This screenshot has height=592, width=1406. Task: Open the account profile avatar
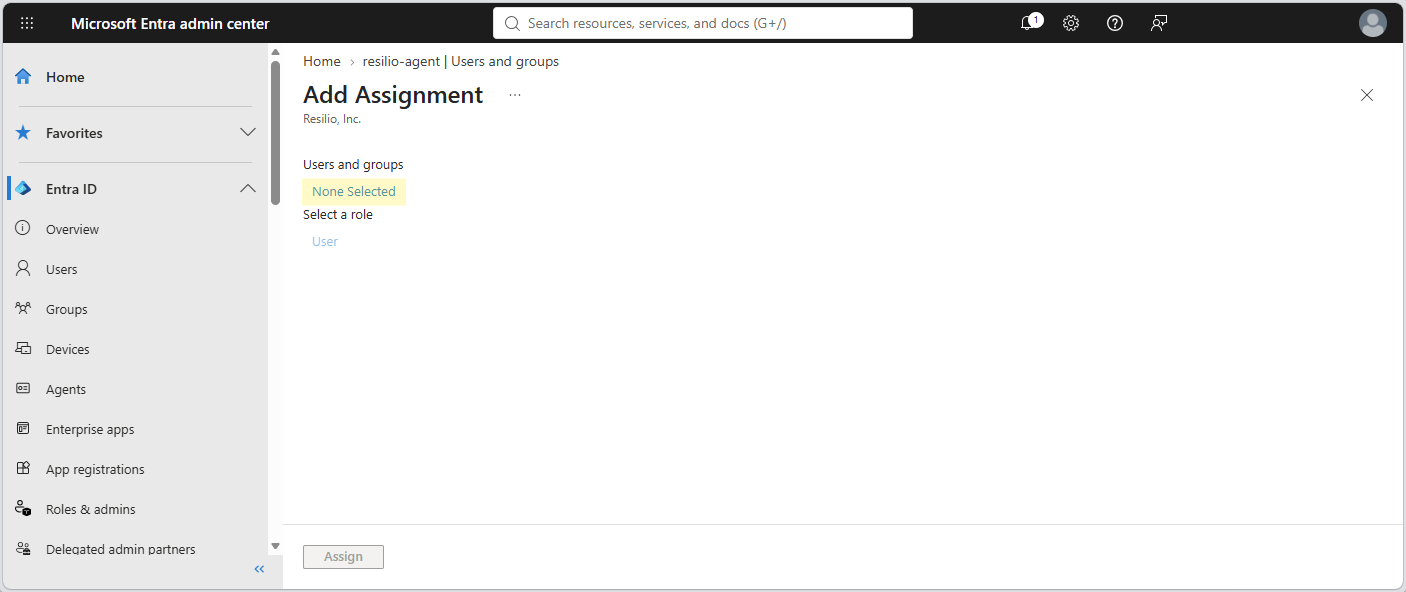click(1373, 23)
